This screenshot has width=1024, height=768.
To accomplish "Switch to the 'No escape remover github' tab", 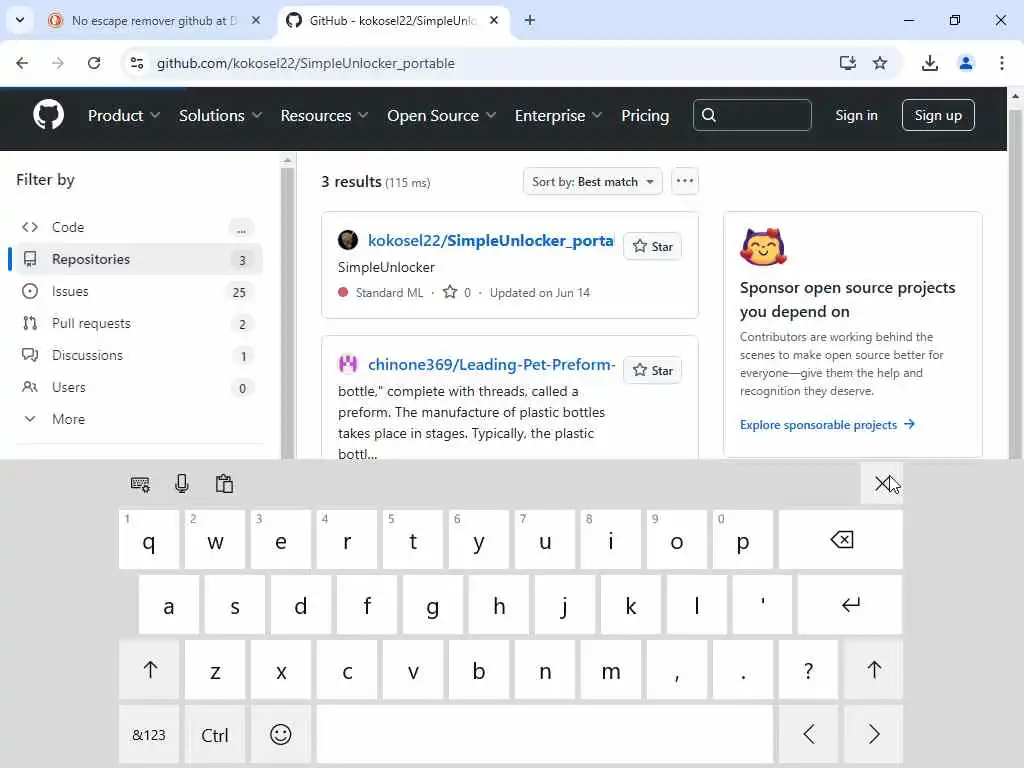I will click(x=154, y=21).
